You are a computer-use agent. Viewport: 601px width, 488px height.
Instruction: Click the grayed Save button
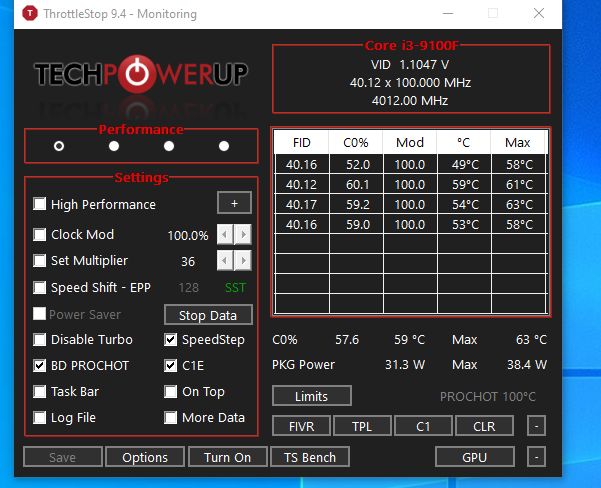(x=63, y=457)
